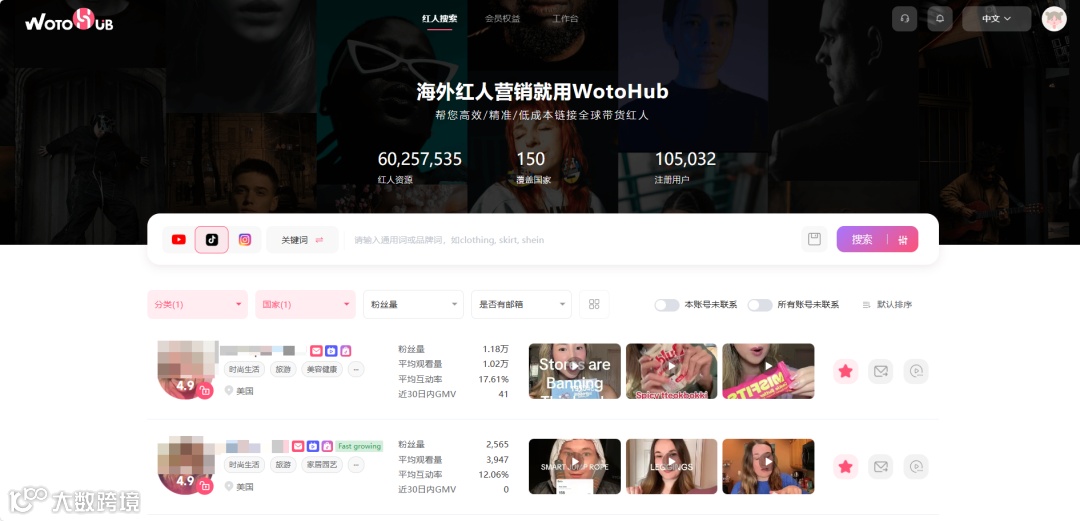This screenshot has height=521, width=1080.
Task: Play the SMART JUMP ROPE video thumbnail
Action: [574, 467]
